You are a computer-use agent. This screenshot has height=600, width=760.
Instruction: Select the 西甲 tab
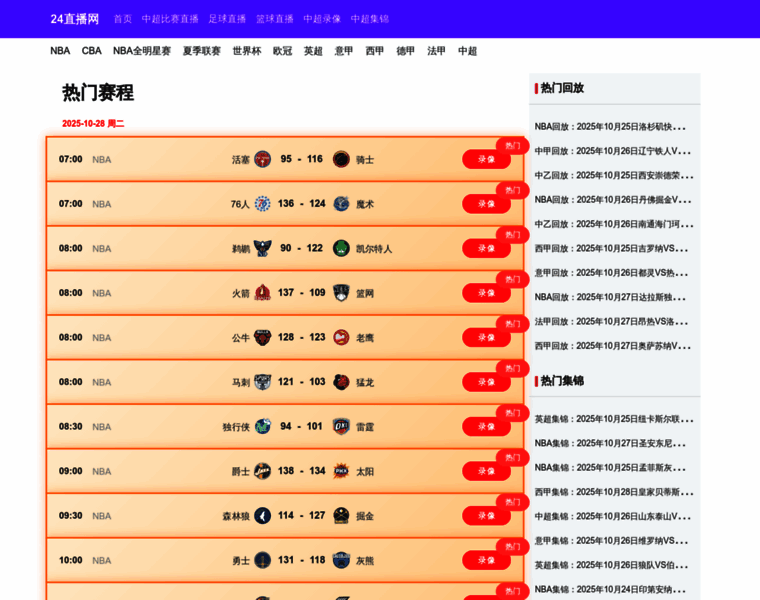(x=375, y=51)
